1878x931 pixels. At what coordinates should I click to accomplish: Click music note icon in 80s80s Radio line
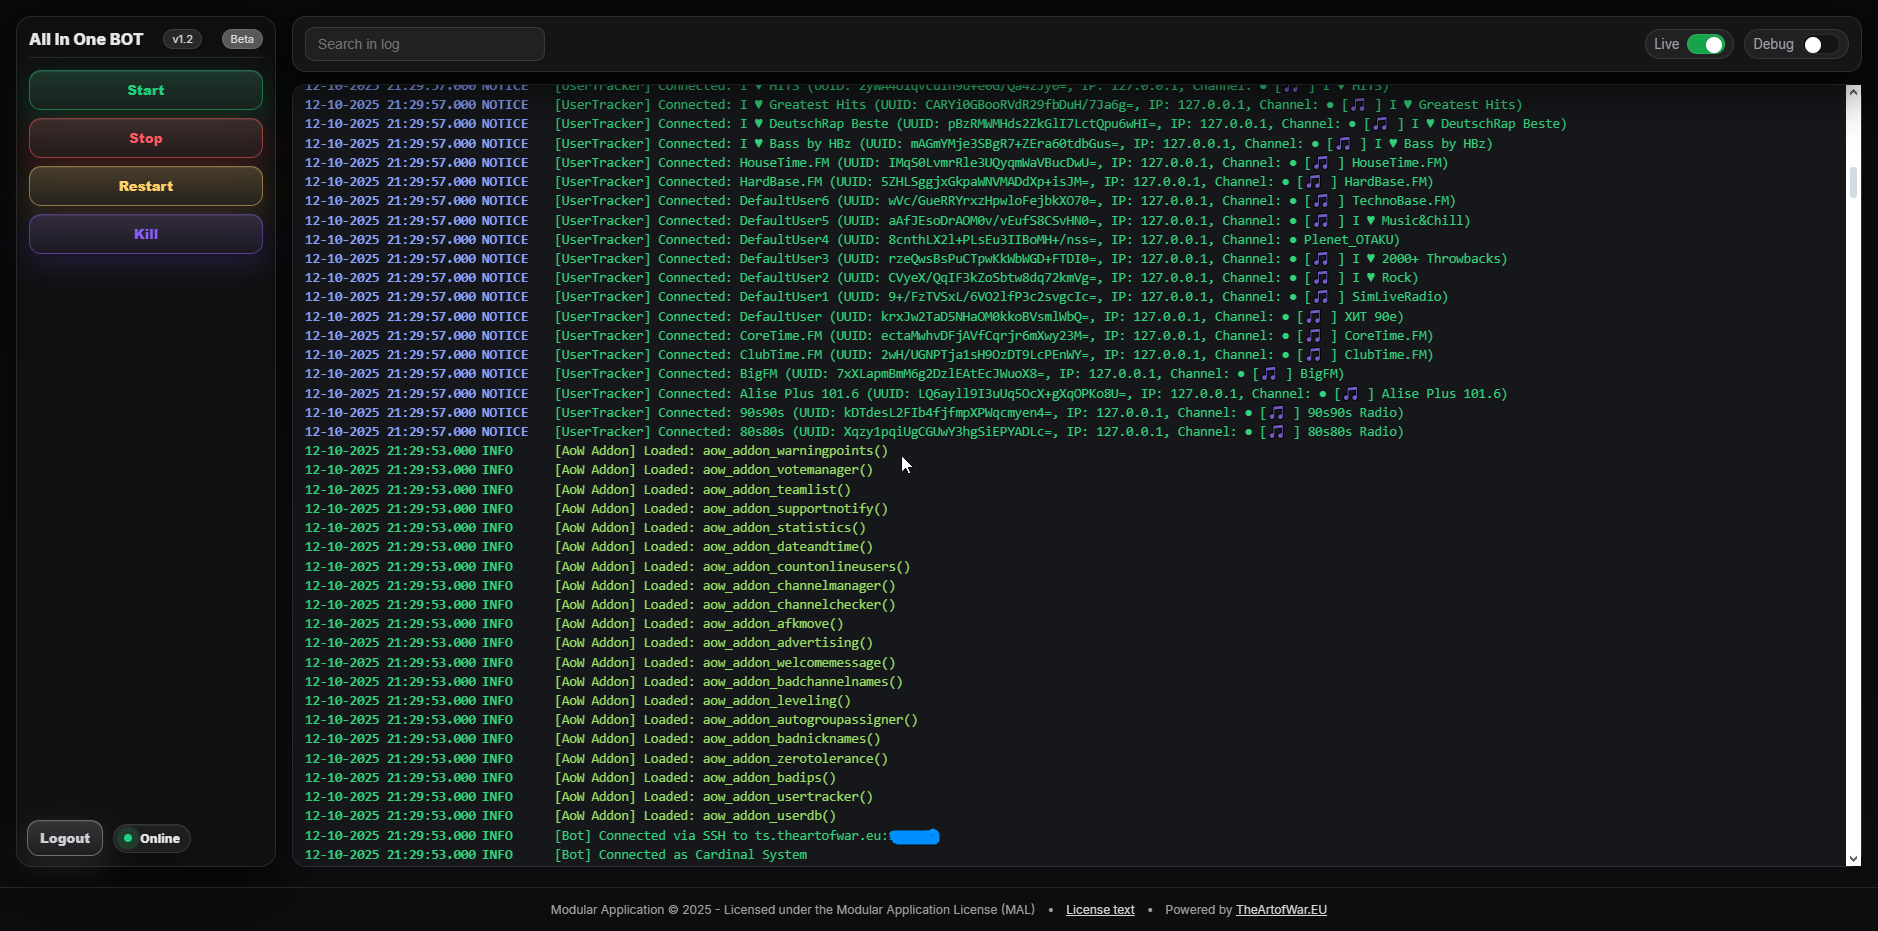click(1276, 432)
